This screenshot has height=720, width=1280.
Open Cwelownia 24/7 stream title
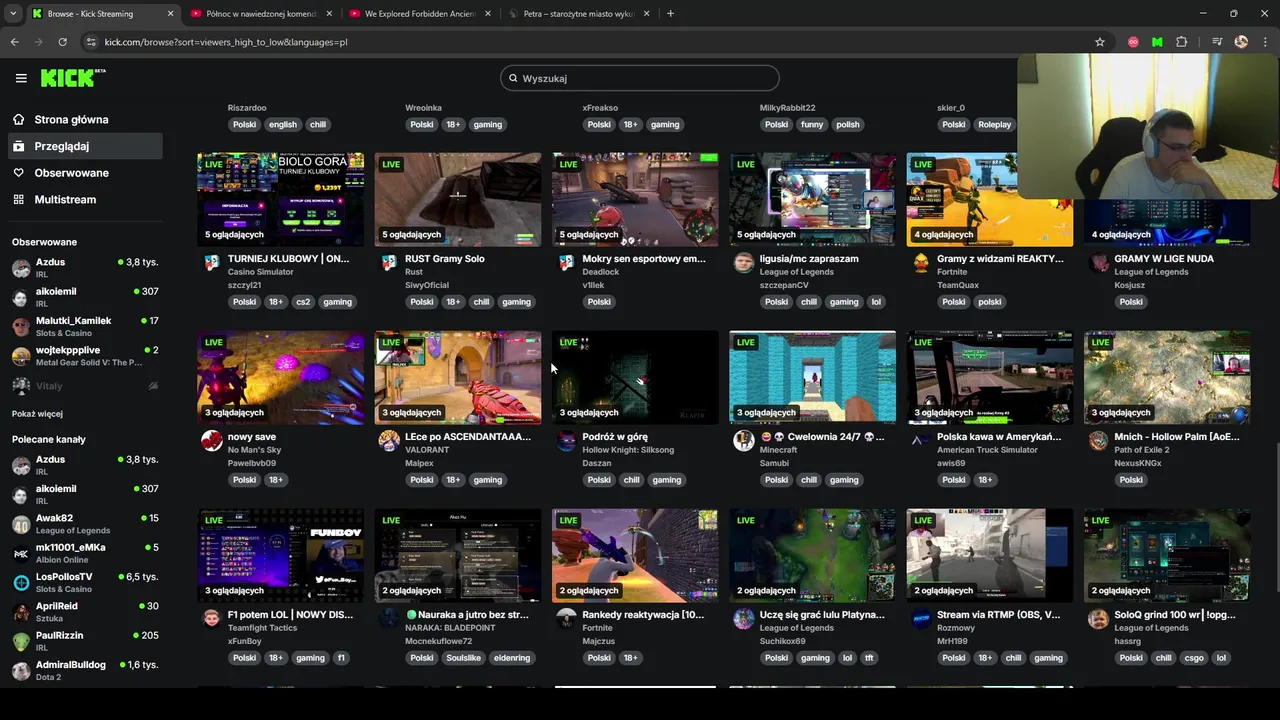pyautogui.click(x=822, y=437)
